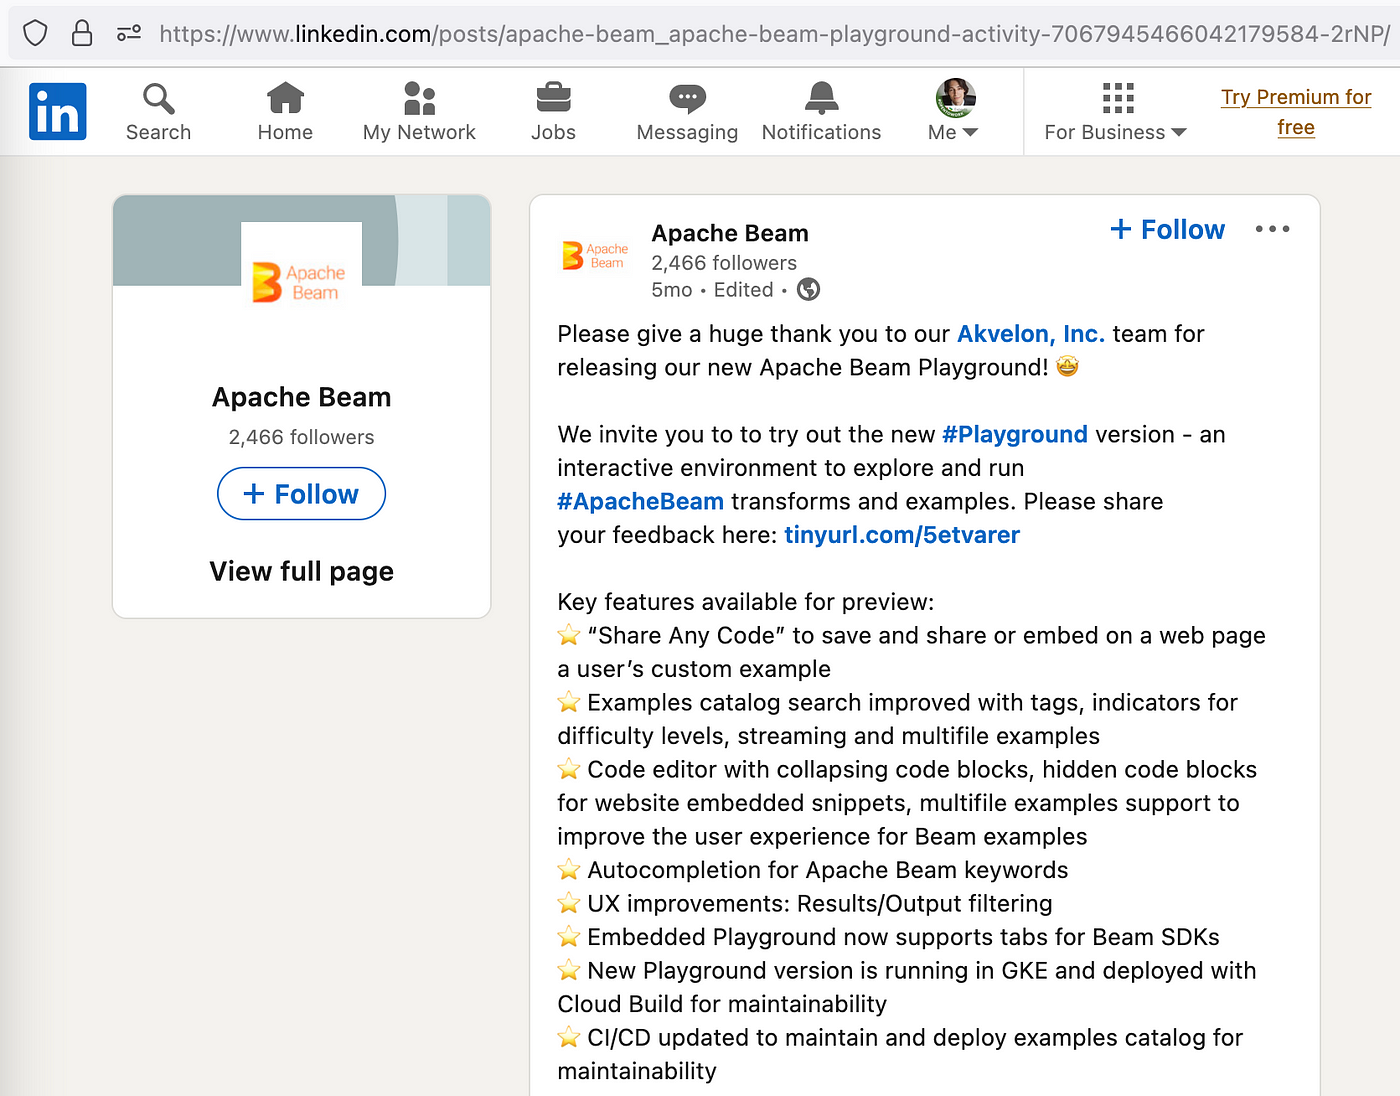Screen dimensions: 1400x1096
Task: Click the Apache Beam title in sidebar card
Action: pos(301,397)
